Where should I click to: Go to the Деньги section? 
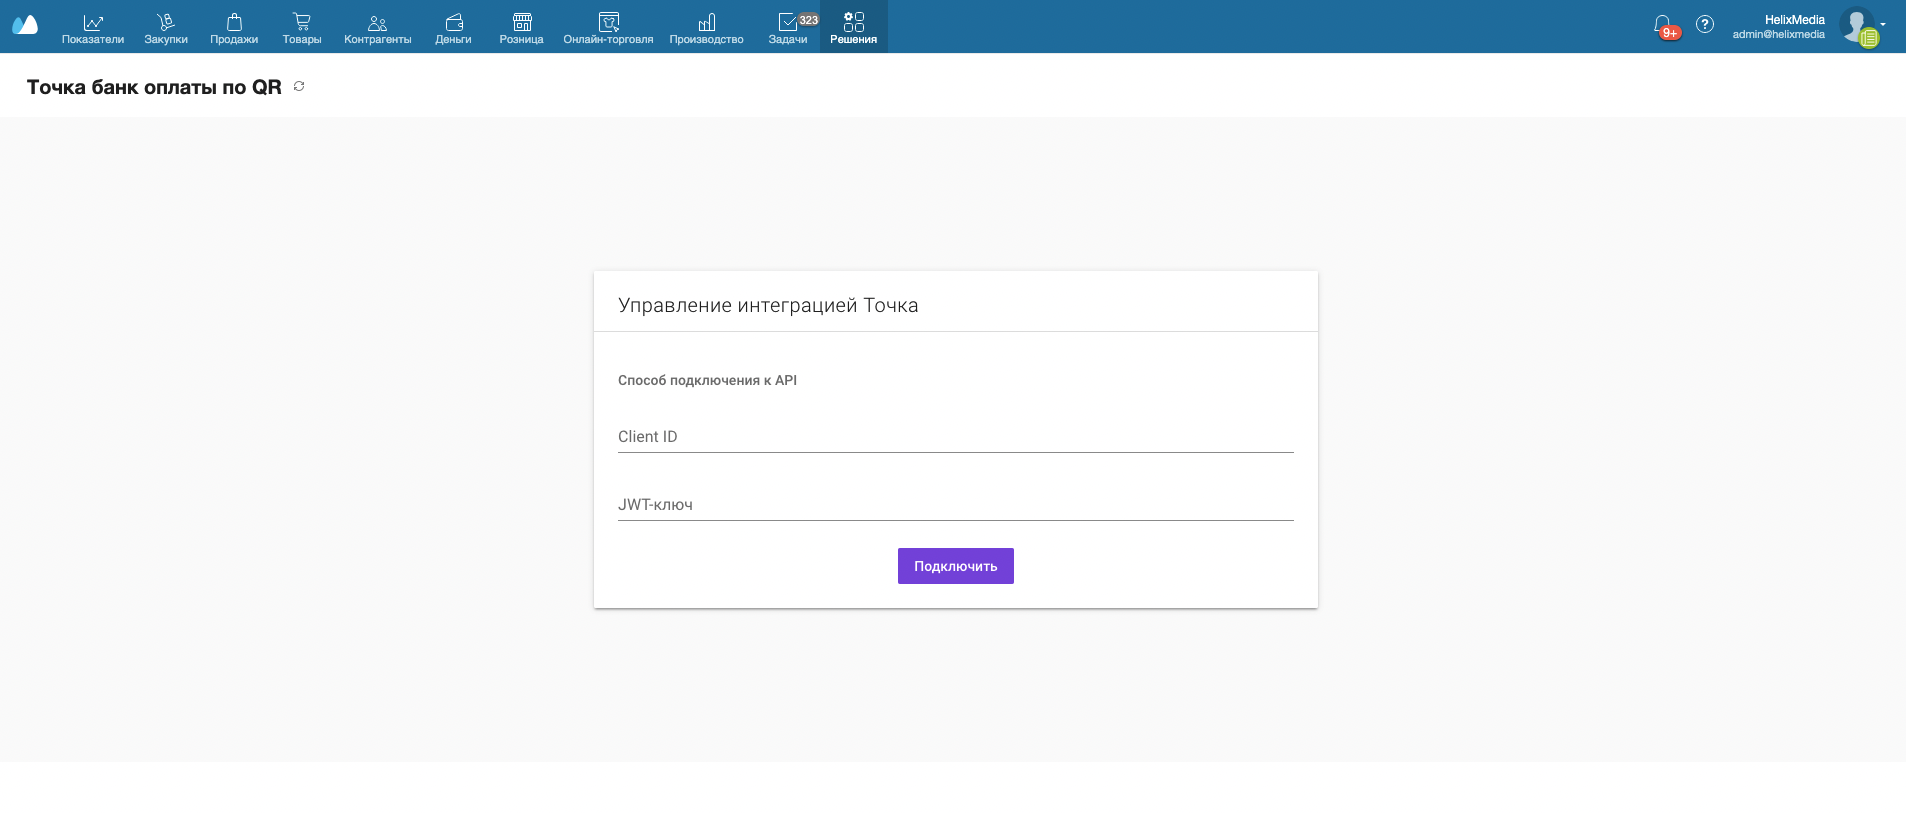click(x=453, y=28)
